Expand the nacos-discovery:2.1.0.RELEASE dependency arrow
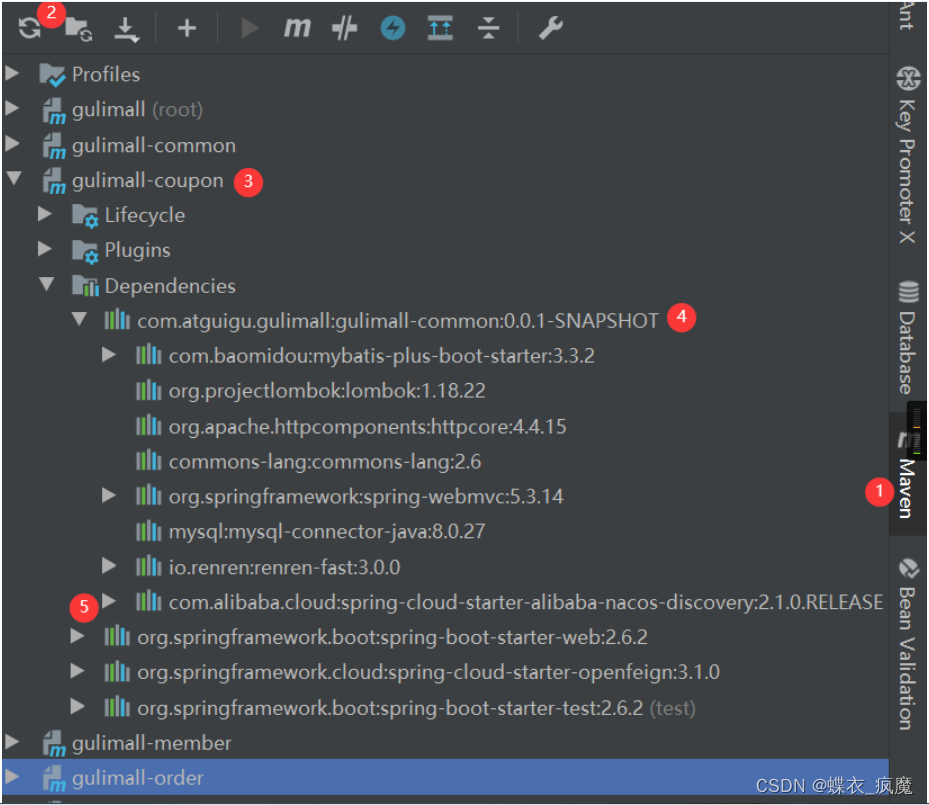This screenshot has width=929, height=805. pyautogui.click(x=108, y=601)
